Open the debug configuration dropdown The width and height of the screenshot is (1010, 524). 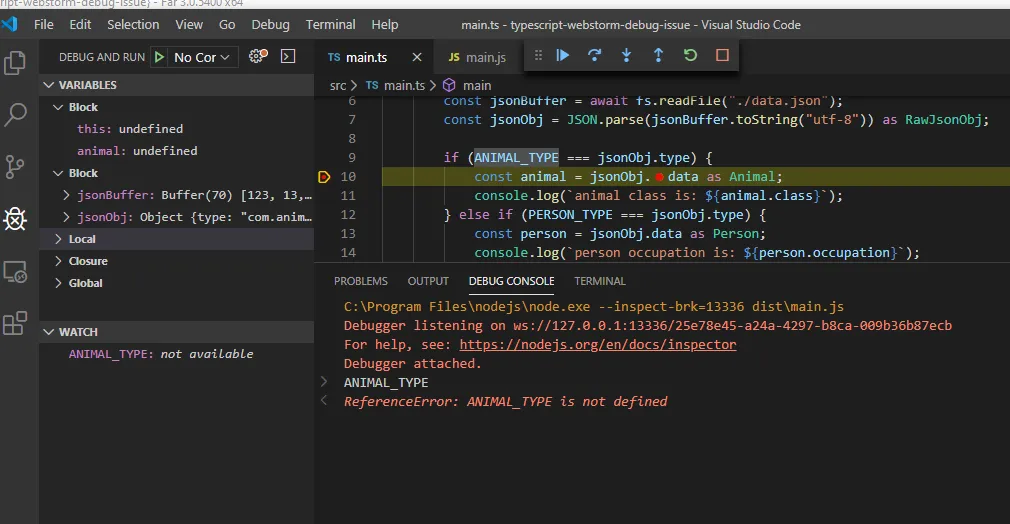203,57
